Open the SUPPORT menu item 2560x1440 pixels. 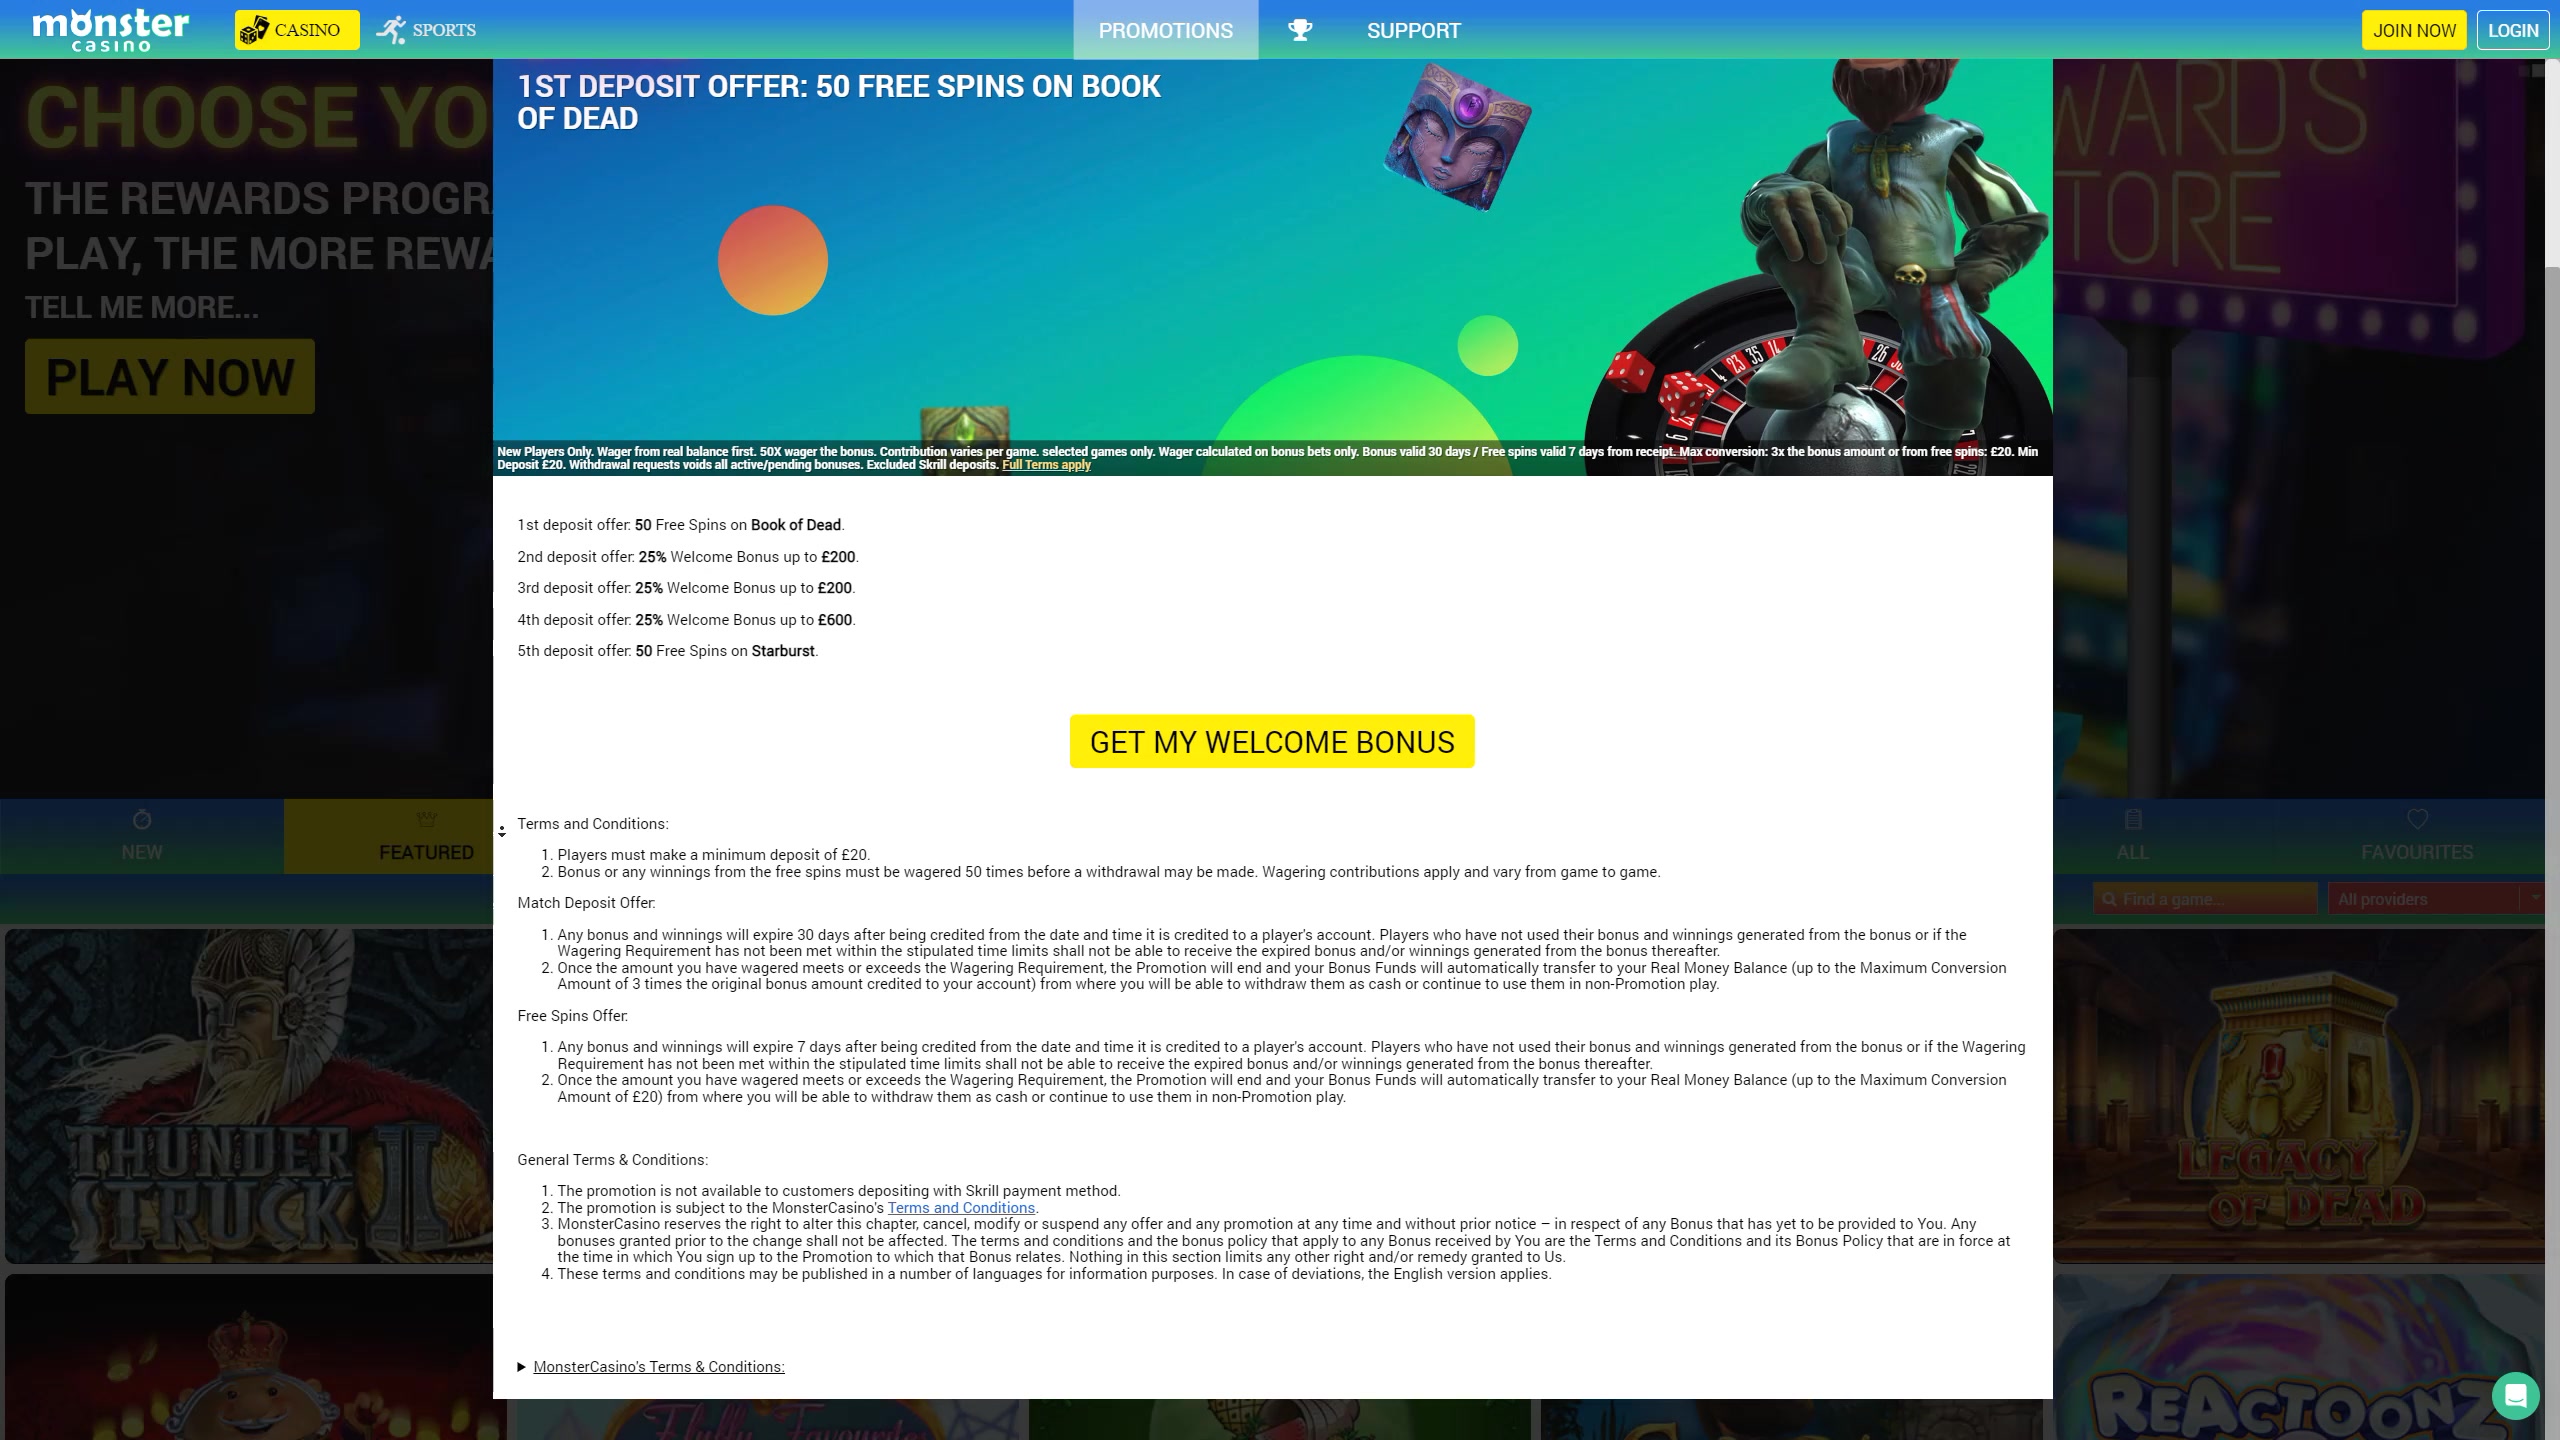pos(1413,30)
